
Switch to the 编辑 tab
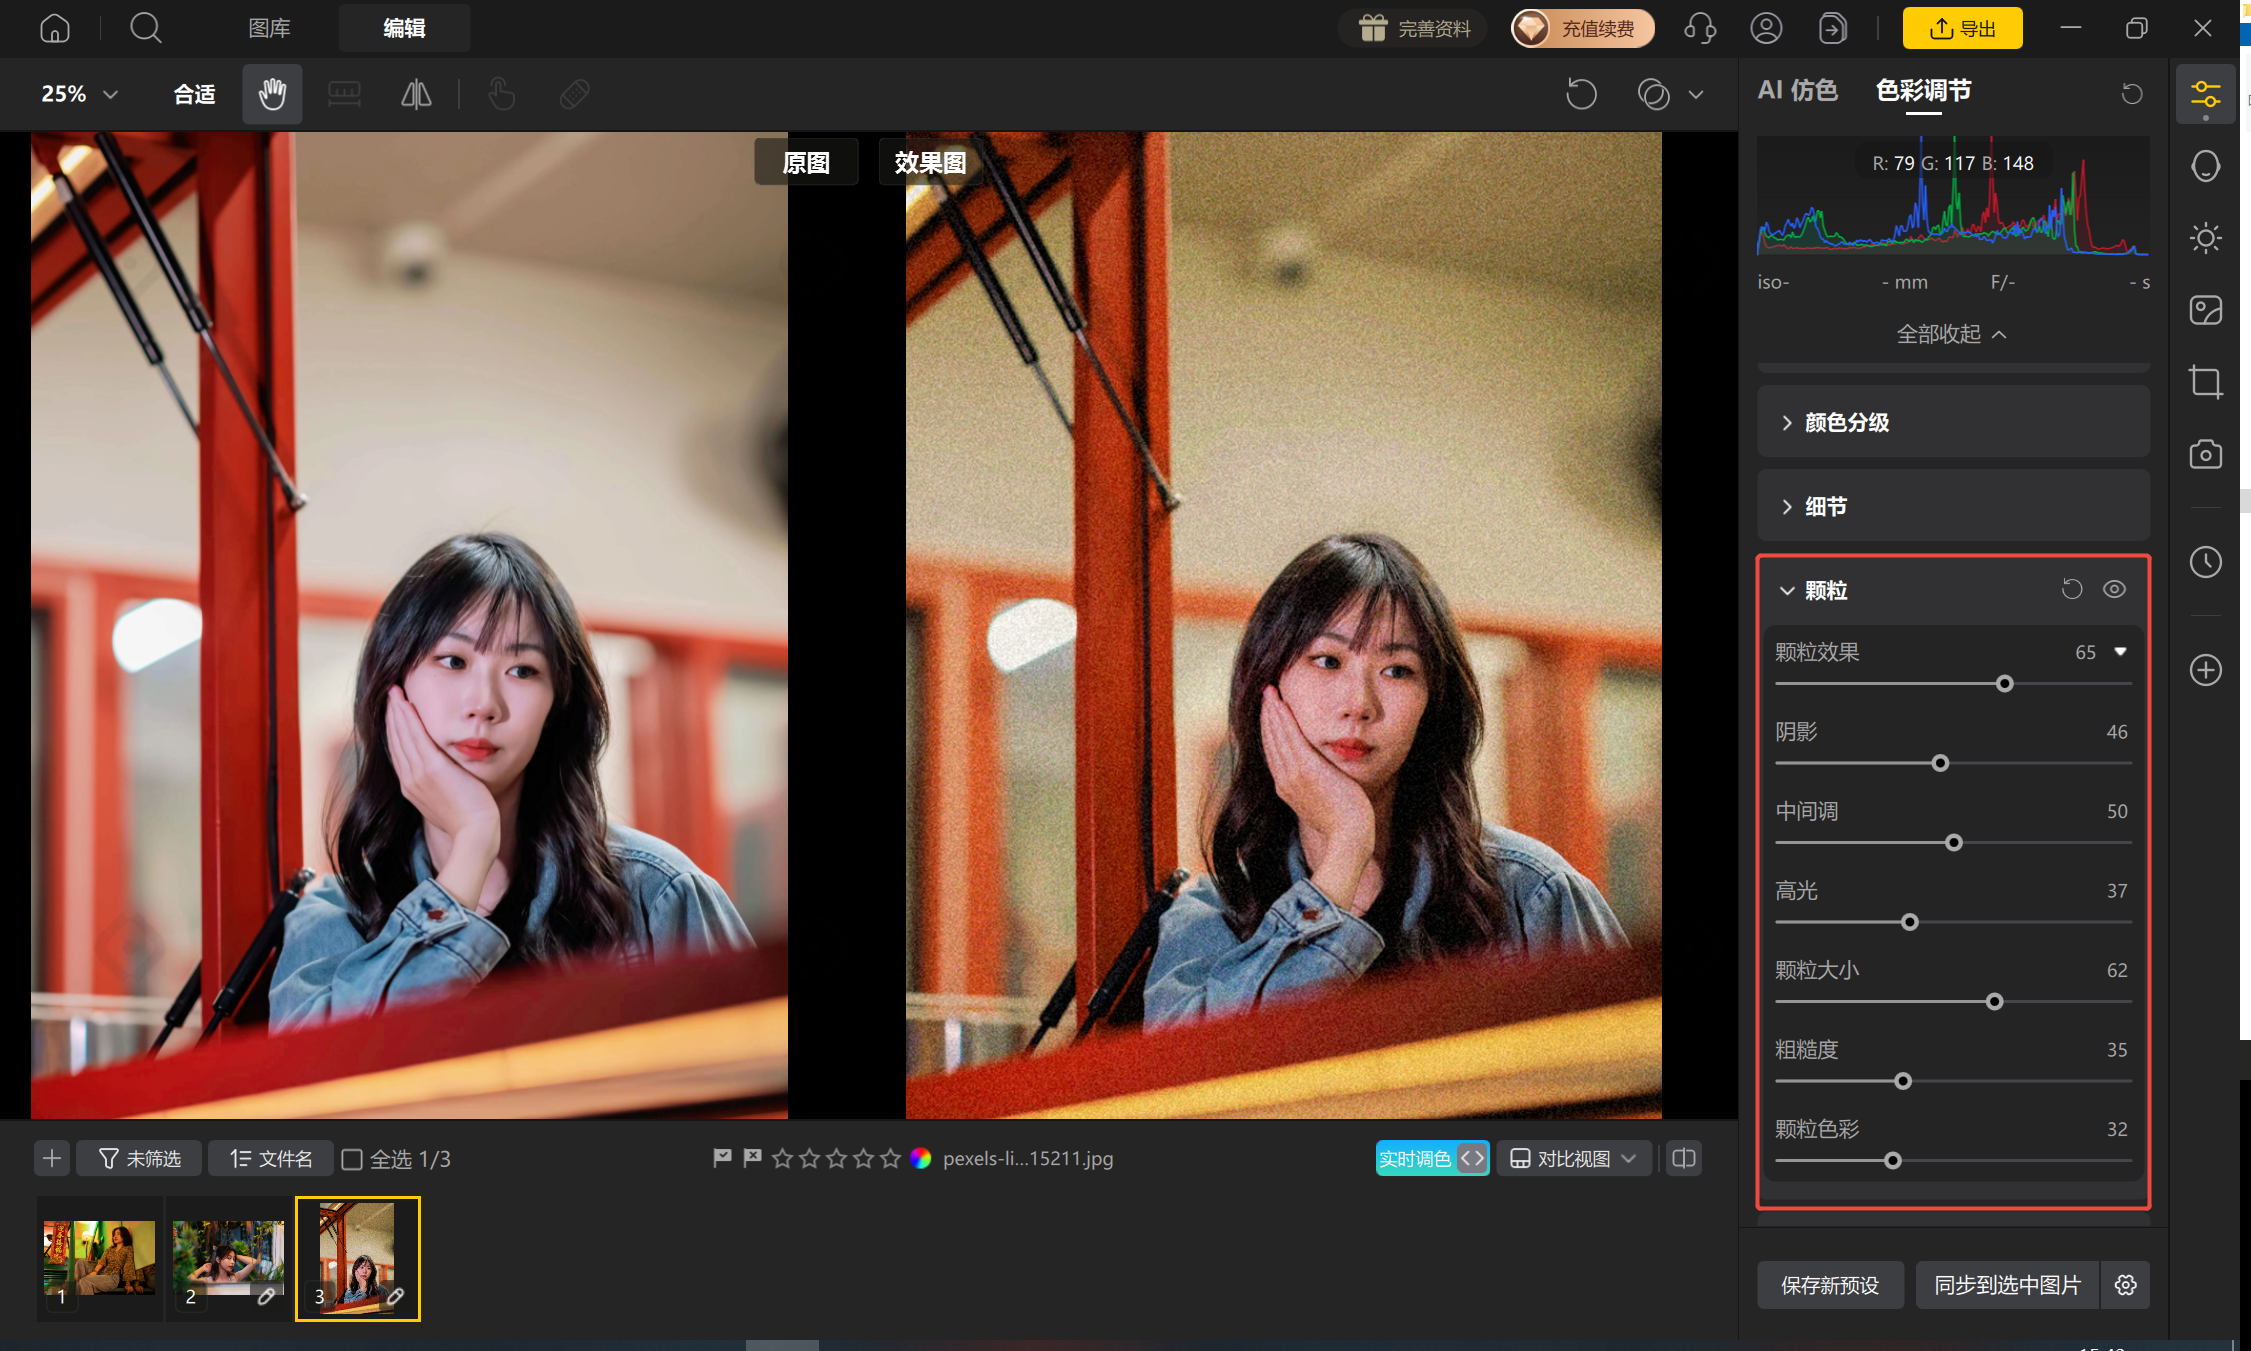tap(404, 28)
